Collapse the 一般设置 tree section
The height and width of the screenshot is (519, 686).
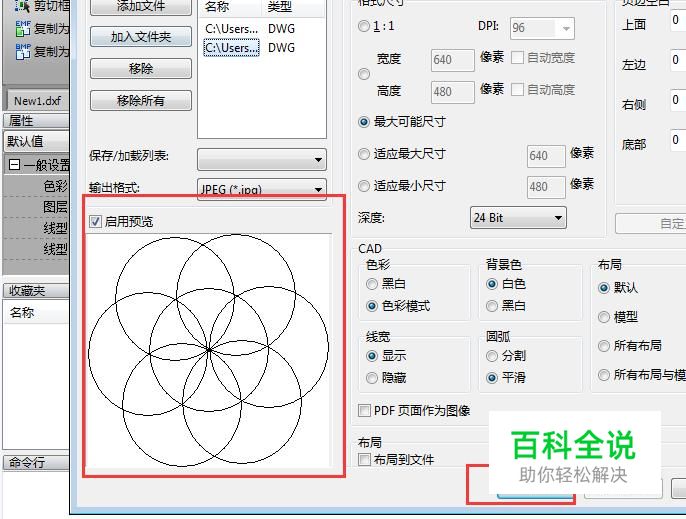14,165
